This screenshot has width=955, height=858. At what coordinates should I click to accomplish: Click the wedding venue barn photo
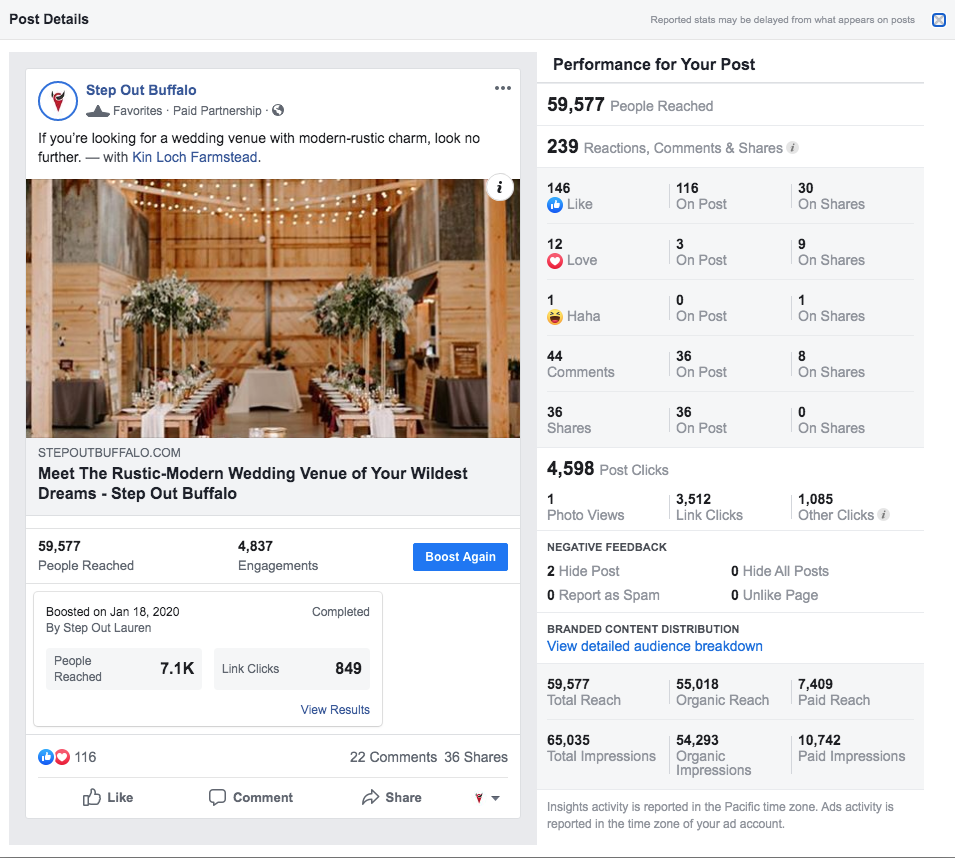(273, 308)
